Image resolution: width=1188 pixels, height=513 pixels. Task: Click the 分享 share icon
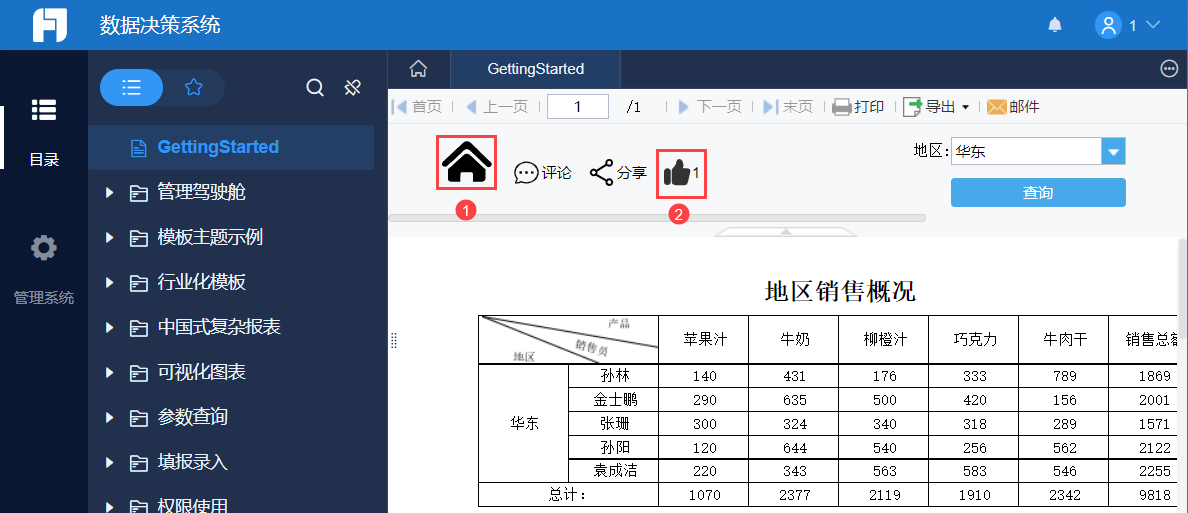tap(602, 173)
